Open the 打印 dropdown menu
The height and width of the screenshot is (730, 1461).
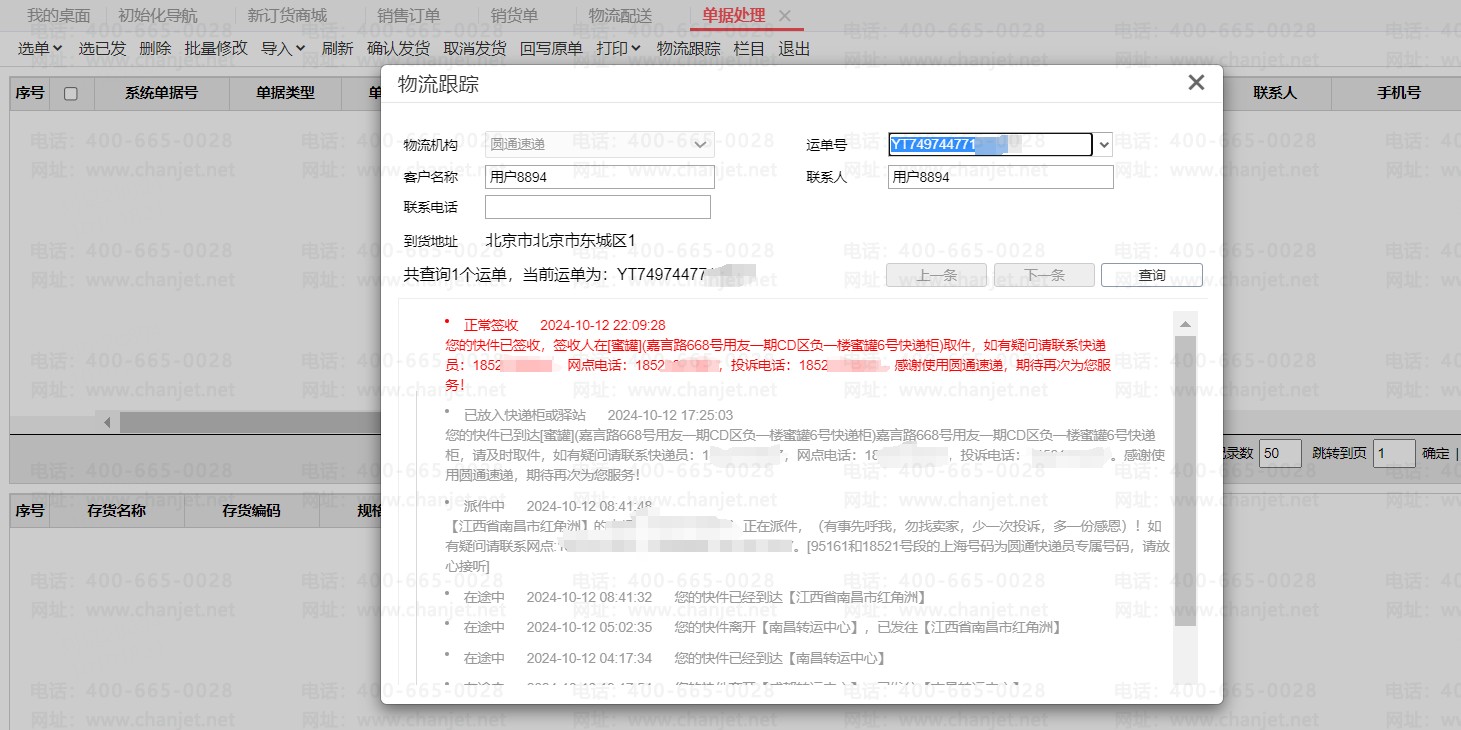coord(618,48)
